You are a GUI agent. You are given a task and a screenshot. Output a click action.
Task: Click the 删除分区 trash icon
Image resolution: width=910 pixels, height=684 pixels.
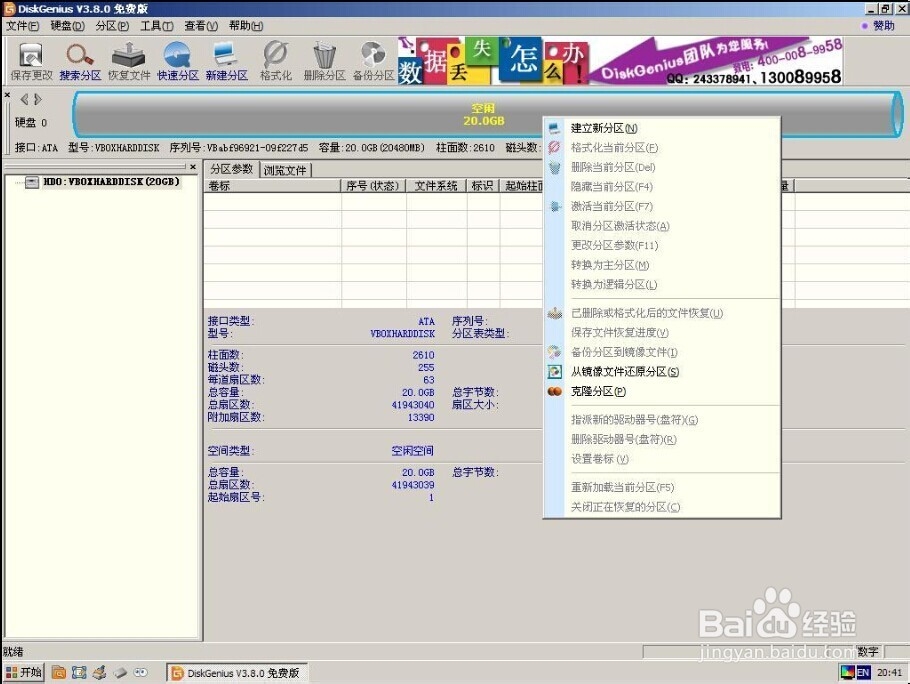[x=324, y=61]
